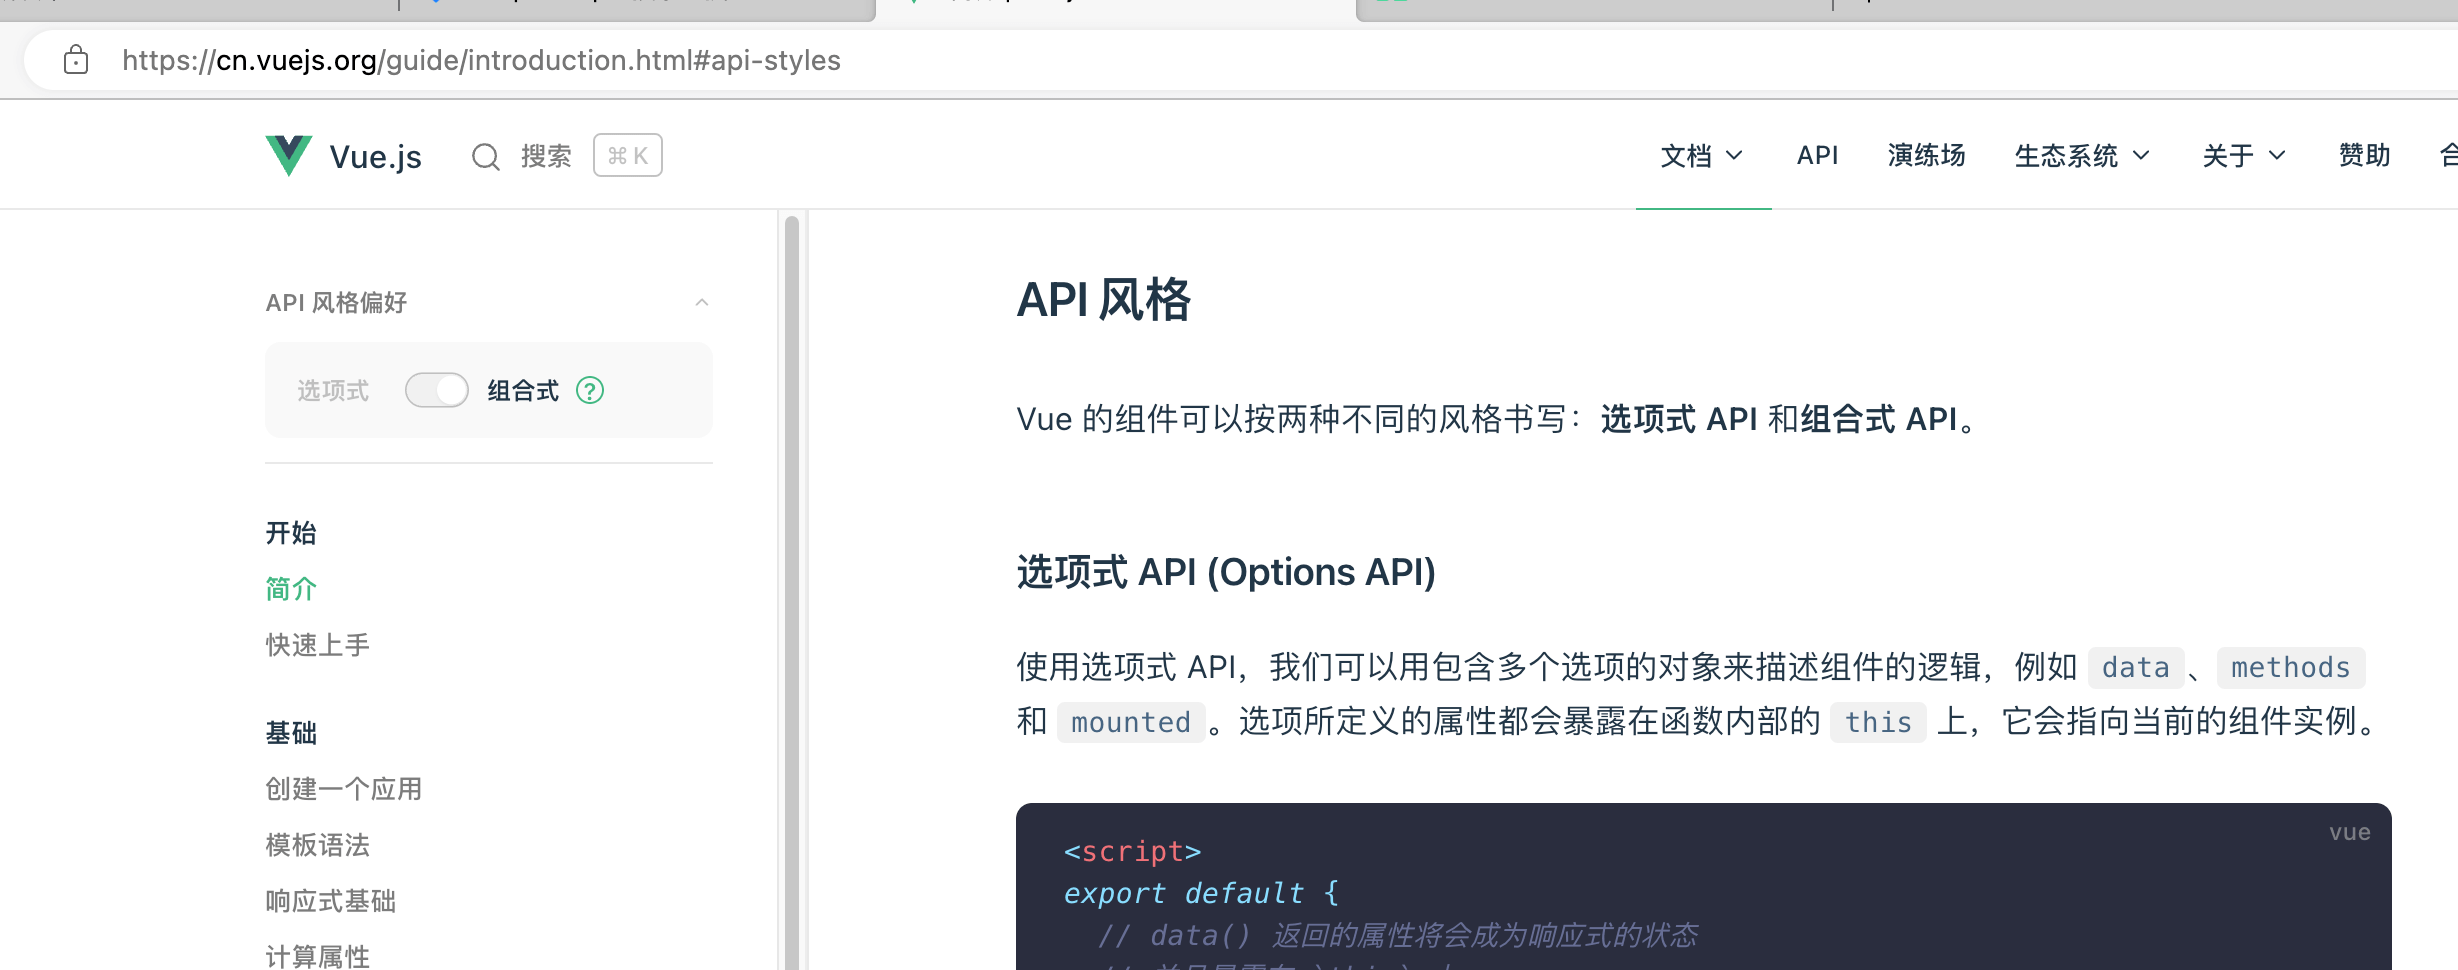Select 选项式 label in preference switch

tap(333, 390)
